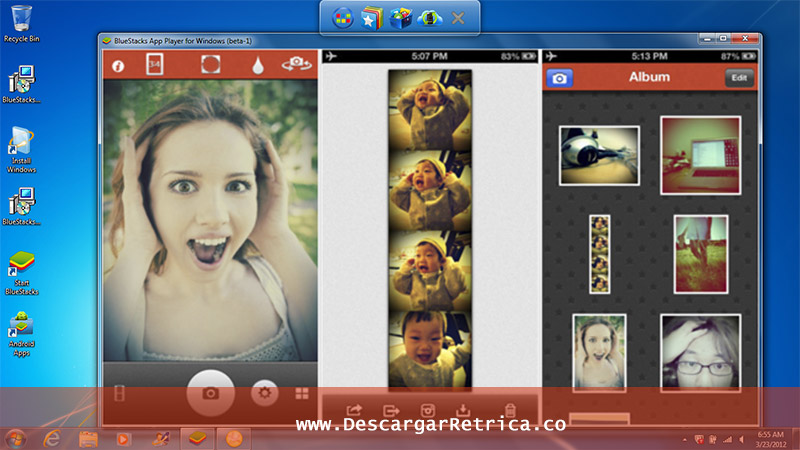This screenshot has width=800, height=450.
Task: Tap the blue camera button in Album header
Action: pyautogui.click(x=560, y=78)
